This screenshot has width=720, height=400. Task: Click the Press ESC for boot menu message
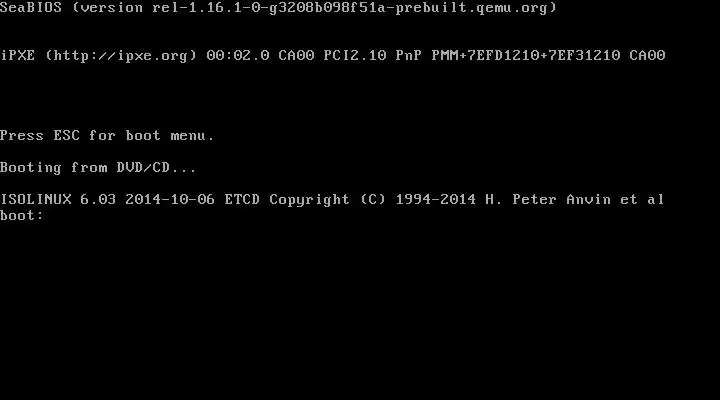107,135
